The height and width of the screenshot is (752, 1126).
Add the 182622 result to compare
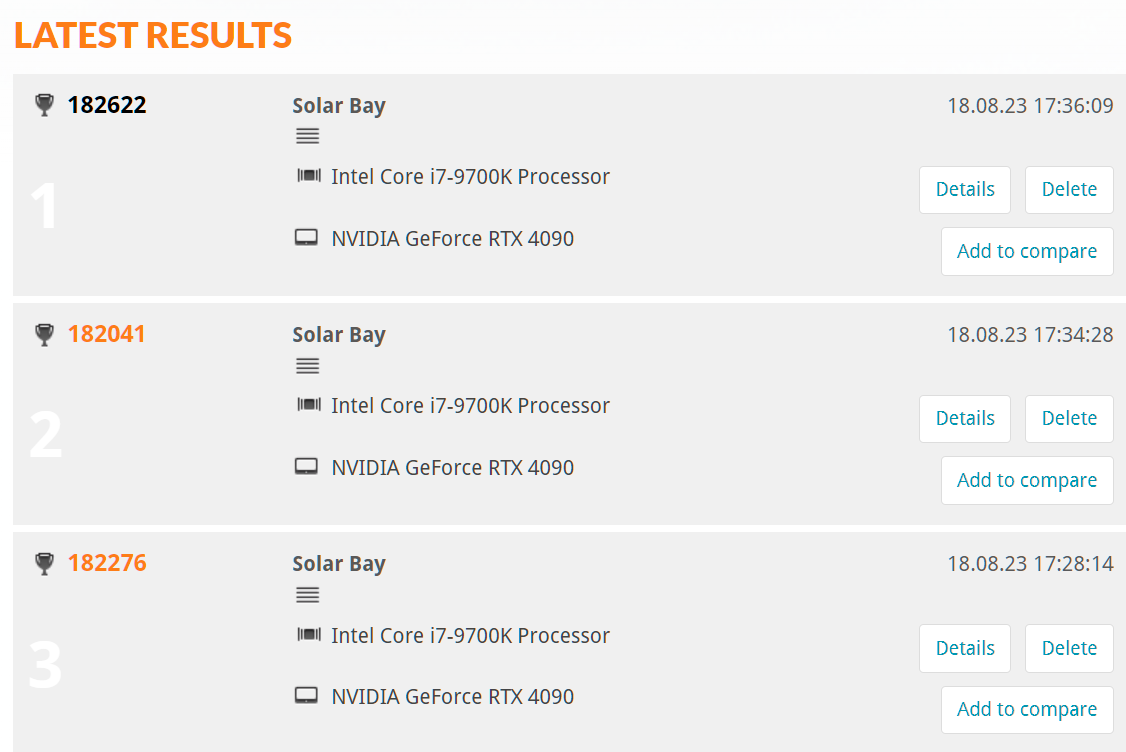pos(1027,251)
